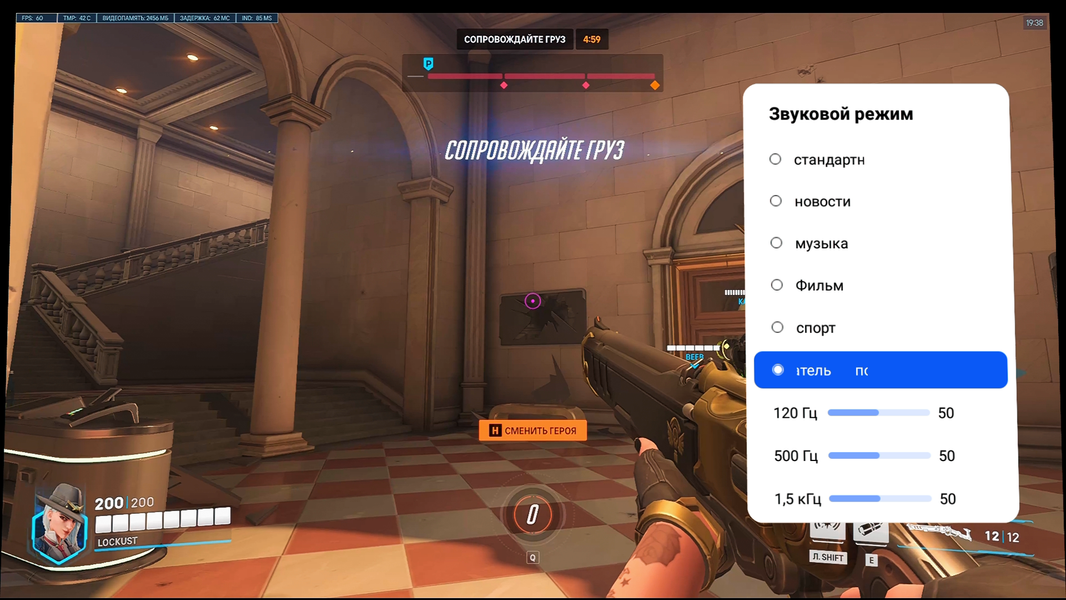
Task: Click the 120 Гц value 50
Action: (946, 412)
